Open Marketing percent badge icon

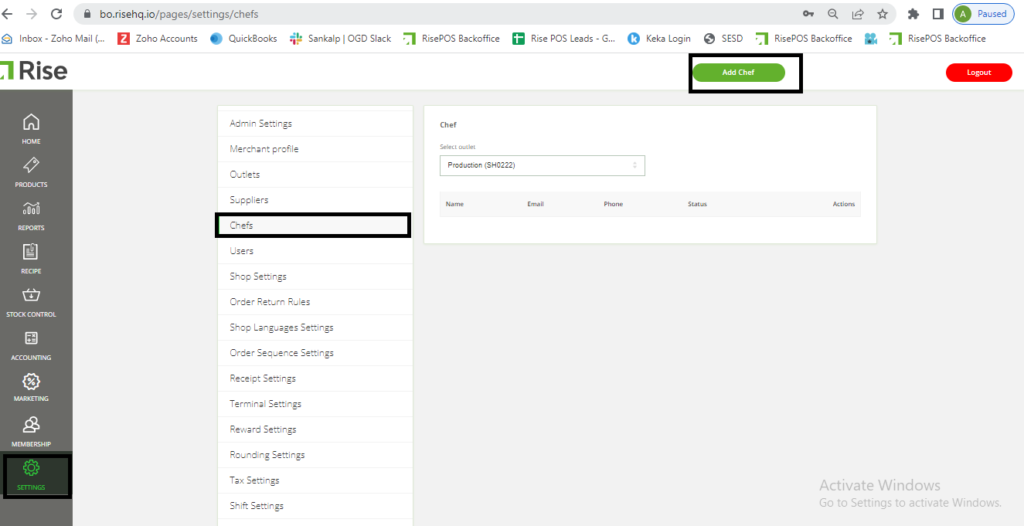[x=31, y=382]
